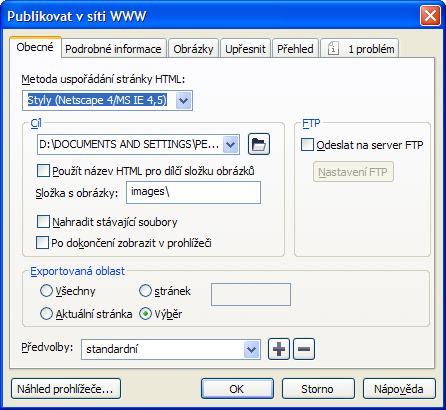Viewport: 446px width, 410px height.
Task: Show the Přehled tab
Action: [x=295, y=49]
